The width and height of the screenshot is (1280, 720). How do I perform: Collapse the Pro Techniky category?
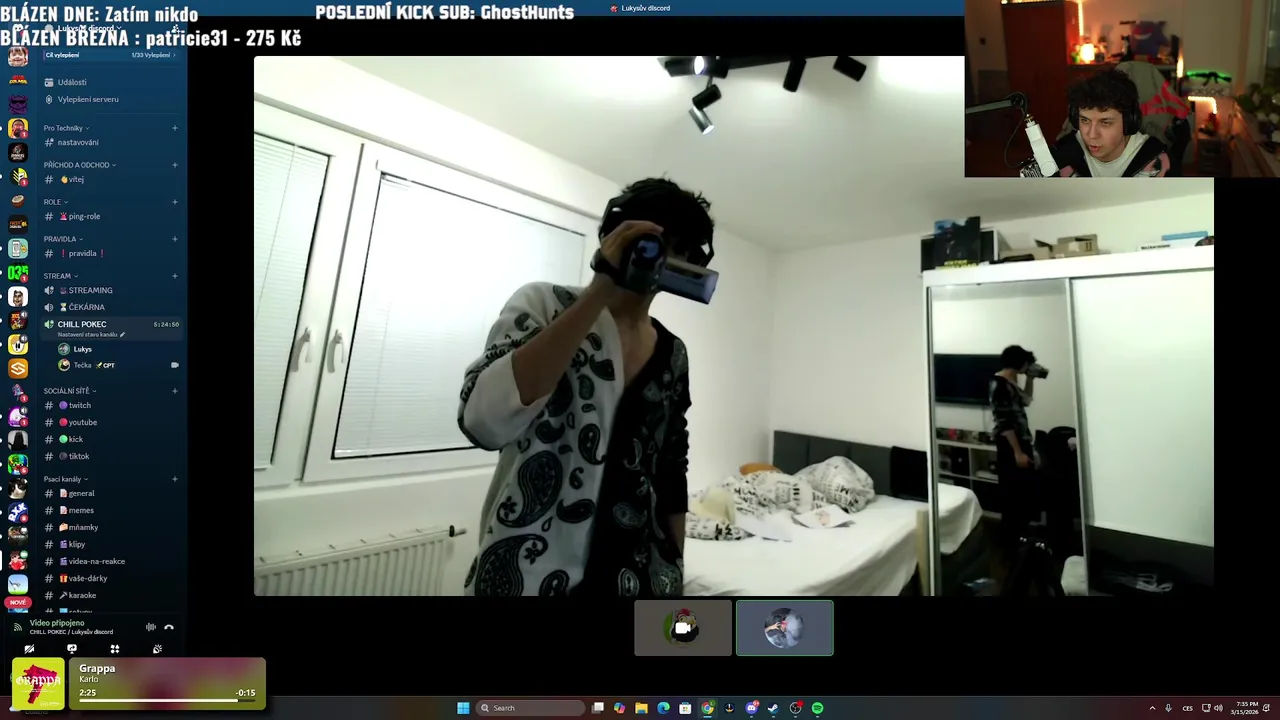(x=66, y=128)
